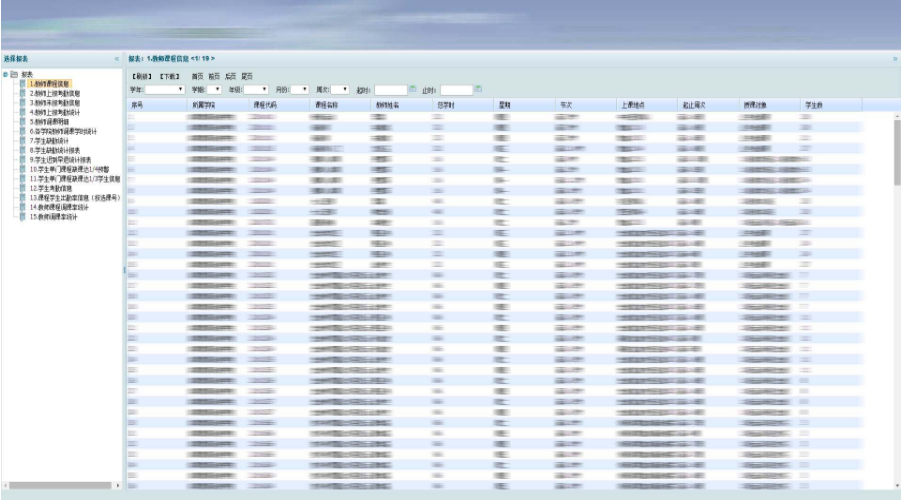
Task: Click the start date calendar icon
Action: [x=412, y=89]
